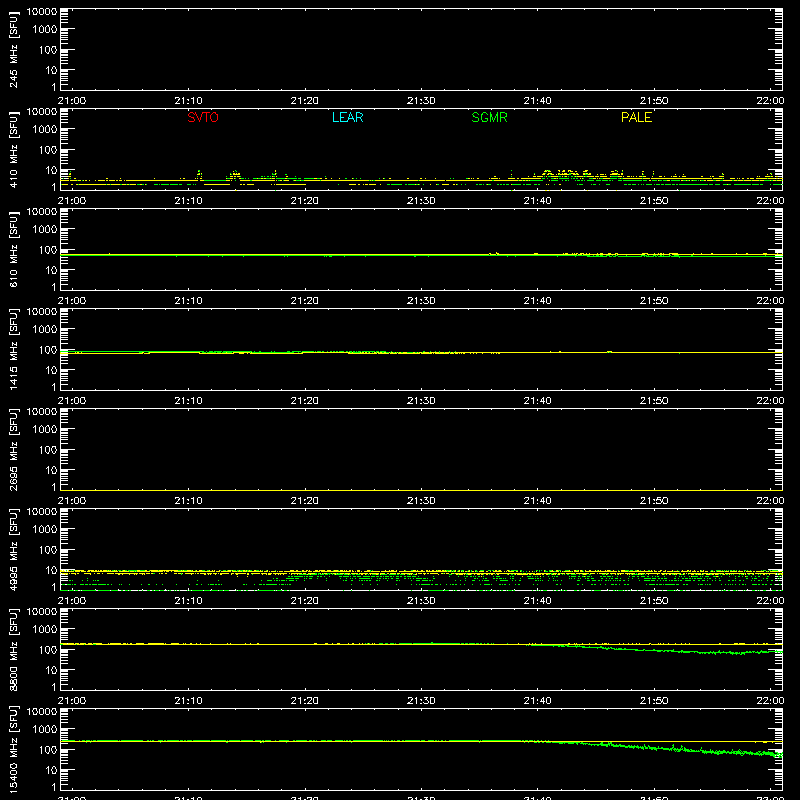Image resolution: width=800 pixels, height=800 pixels.
Task: Click 21:20 time label below 4995 MHz panel
Action: [x=305, y=601]
